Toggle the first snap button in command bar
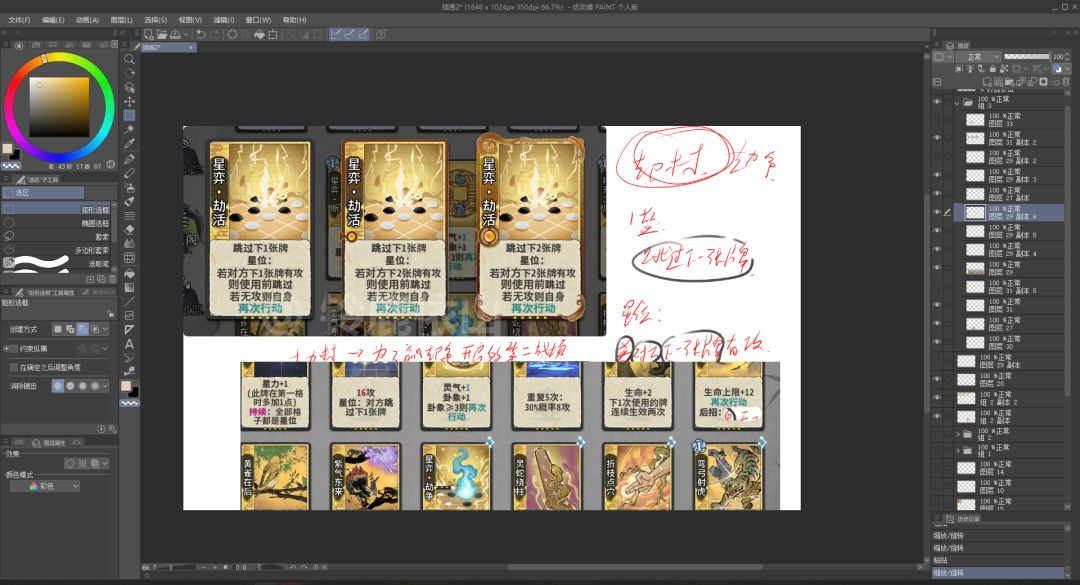1080x585 pixels. (335, 34)
